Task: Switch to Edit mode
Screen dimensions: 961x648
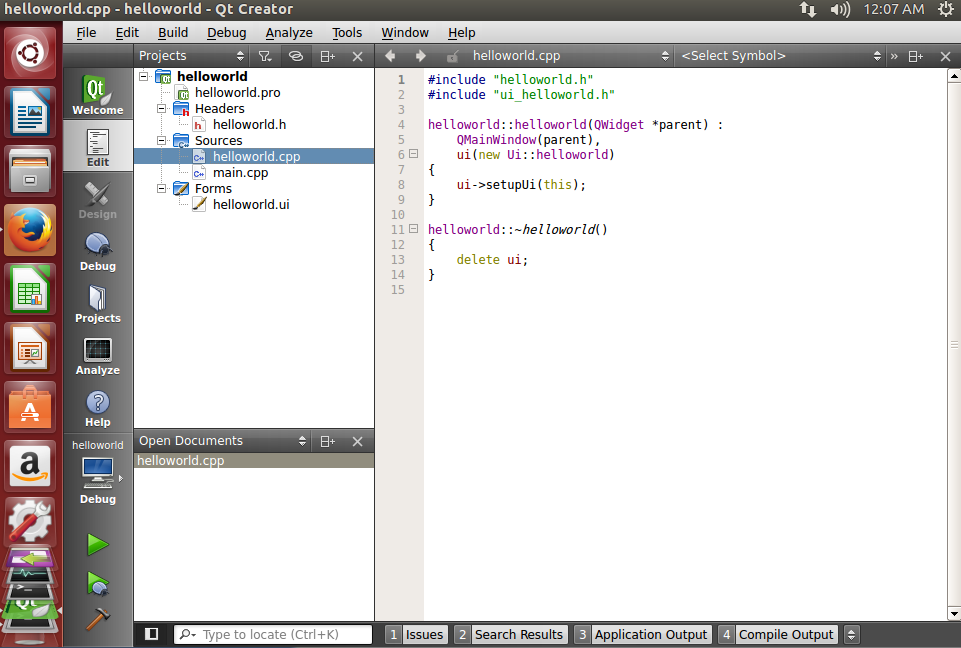Action: pyautogui.click(x=97, y=146)
